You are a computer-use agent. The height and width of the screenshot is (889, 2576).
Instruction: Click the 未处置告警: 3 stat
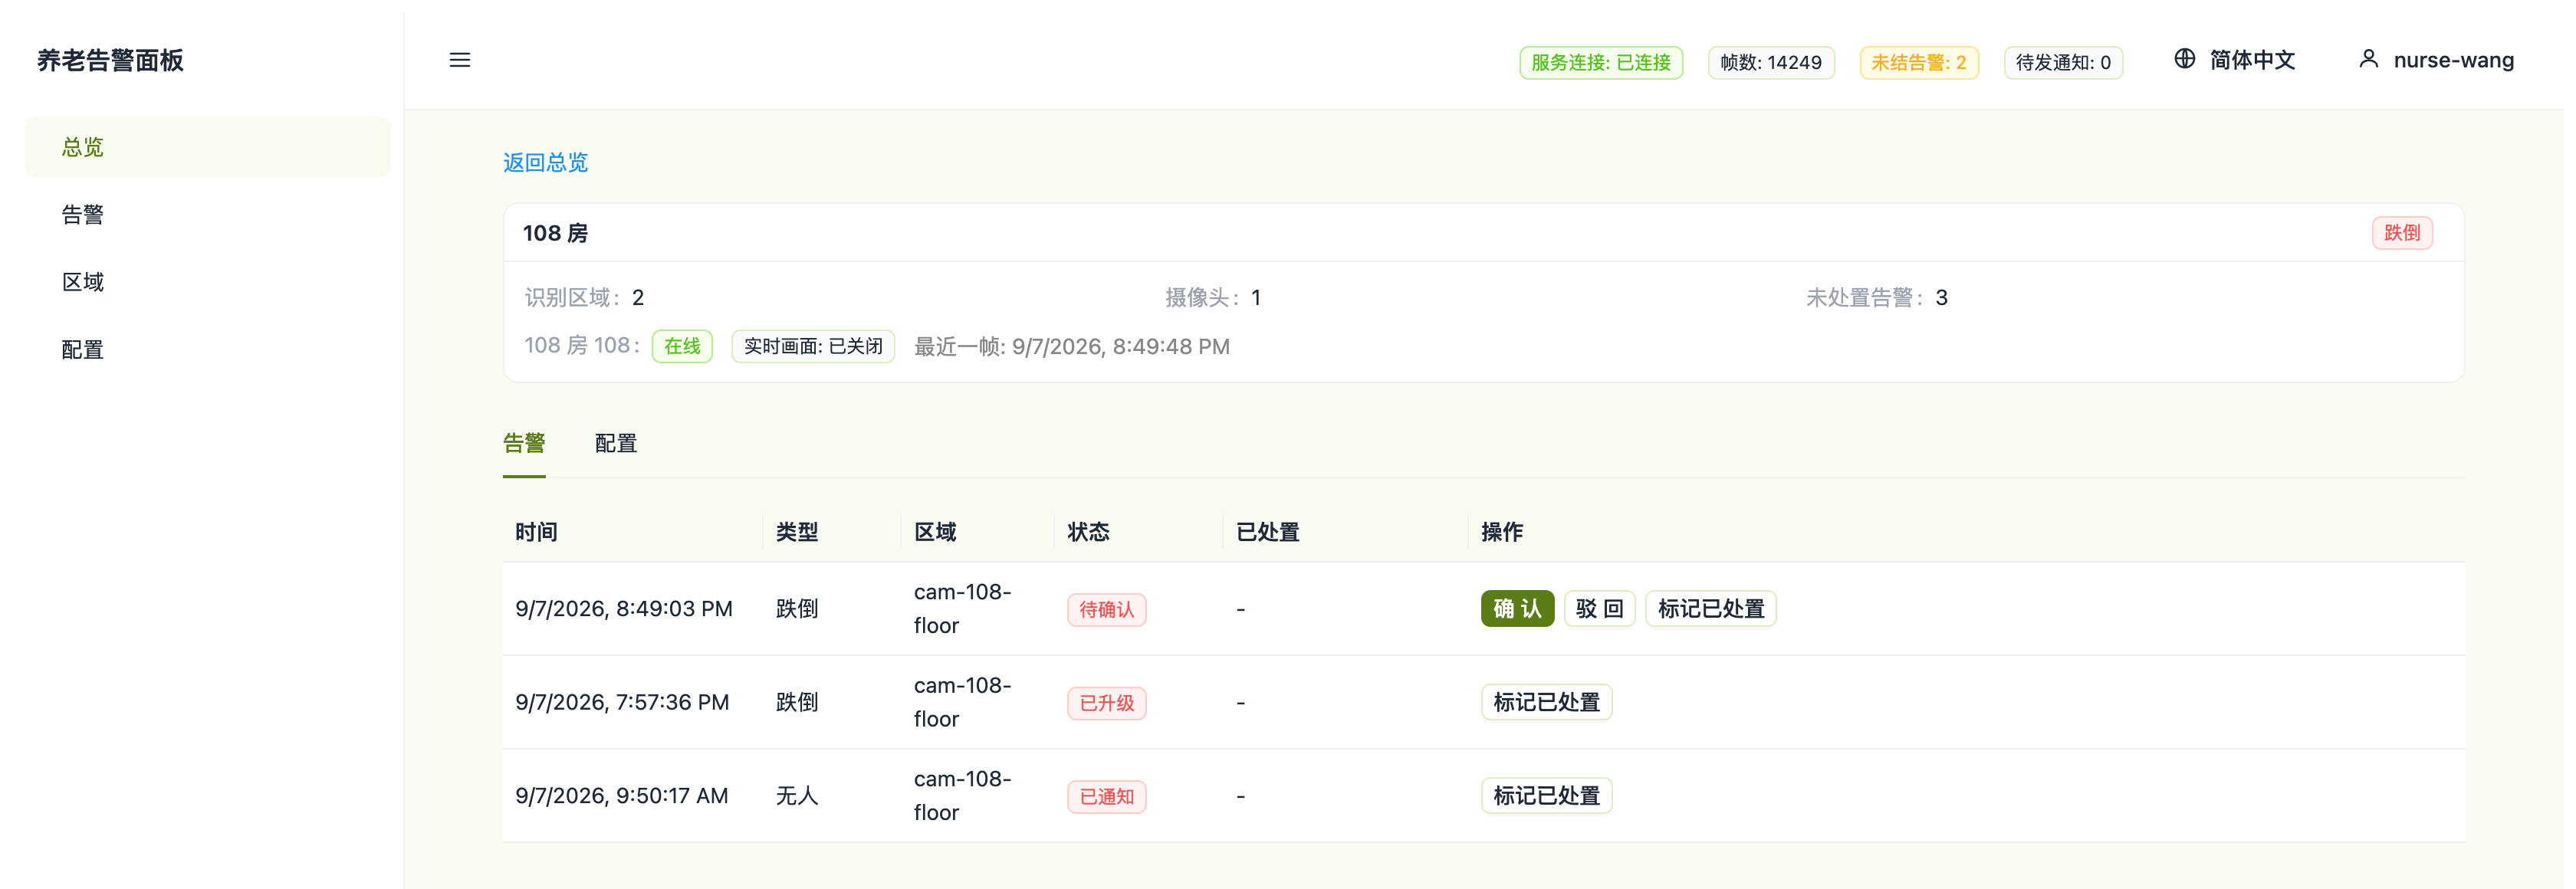[1876, 297]
